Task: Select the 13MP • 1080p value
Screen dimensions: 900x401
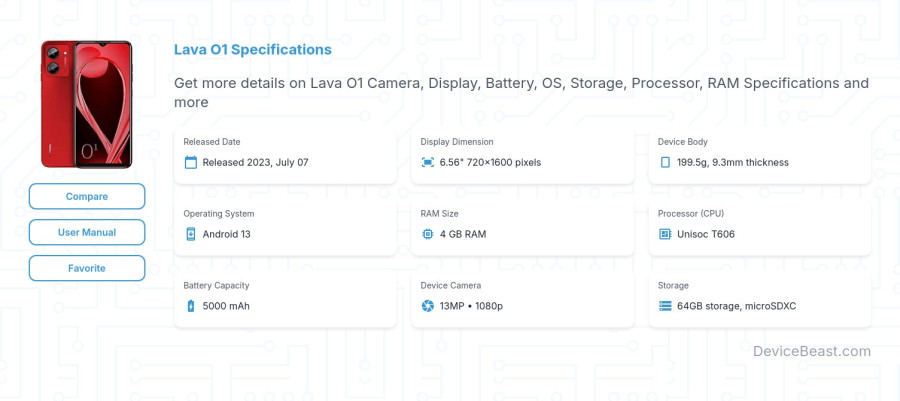Action: (x=471, y=306)
